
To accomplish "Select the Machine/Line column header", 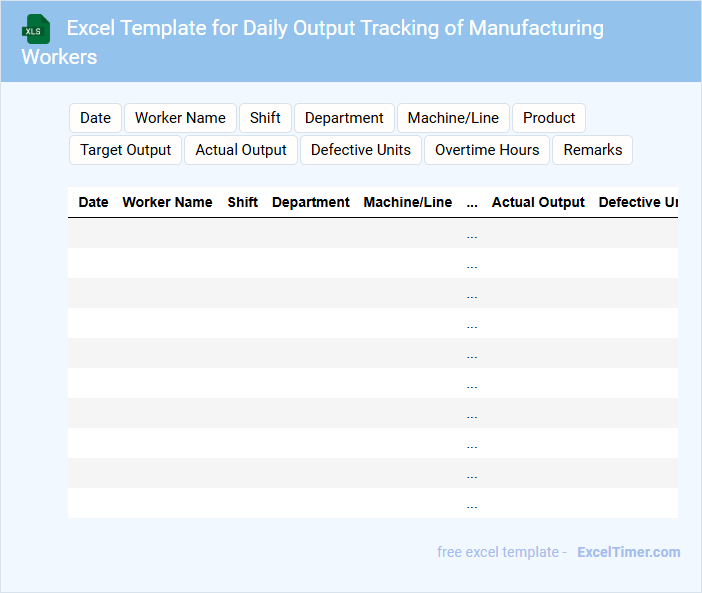I will (x=407, y=202).
